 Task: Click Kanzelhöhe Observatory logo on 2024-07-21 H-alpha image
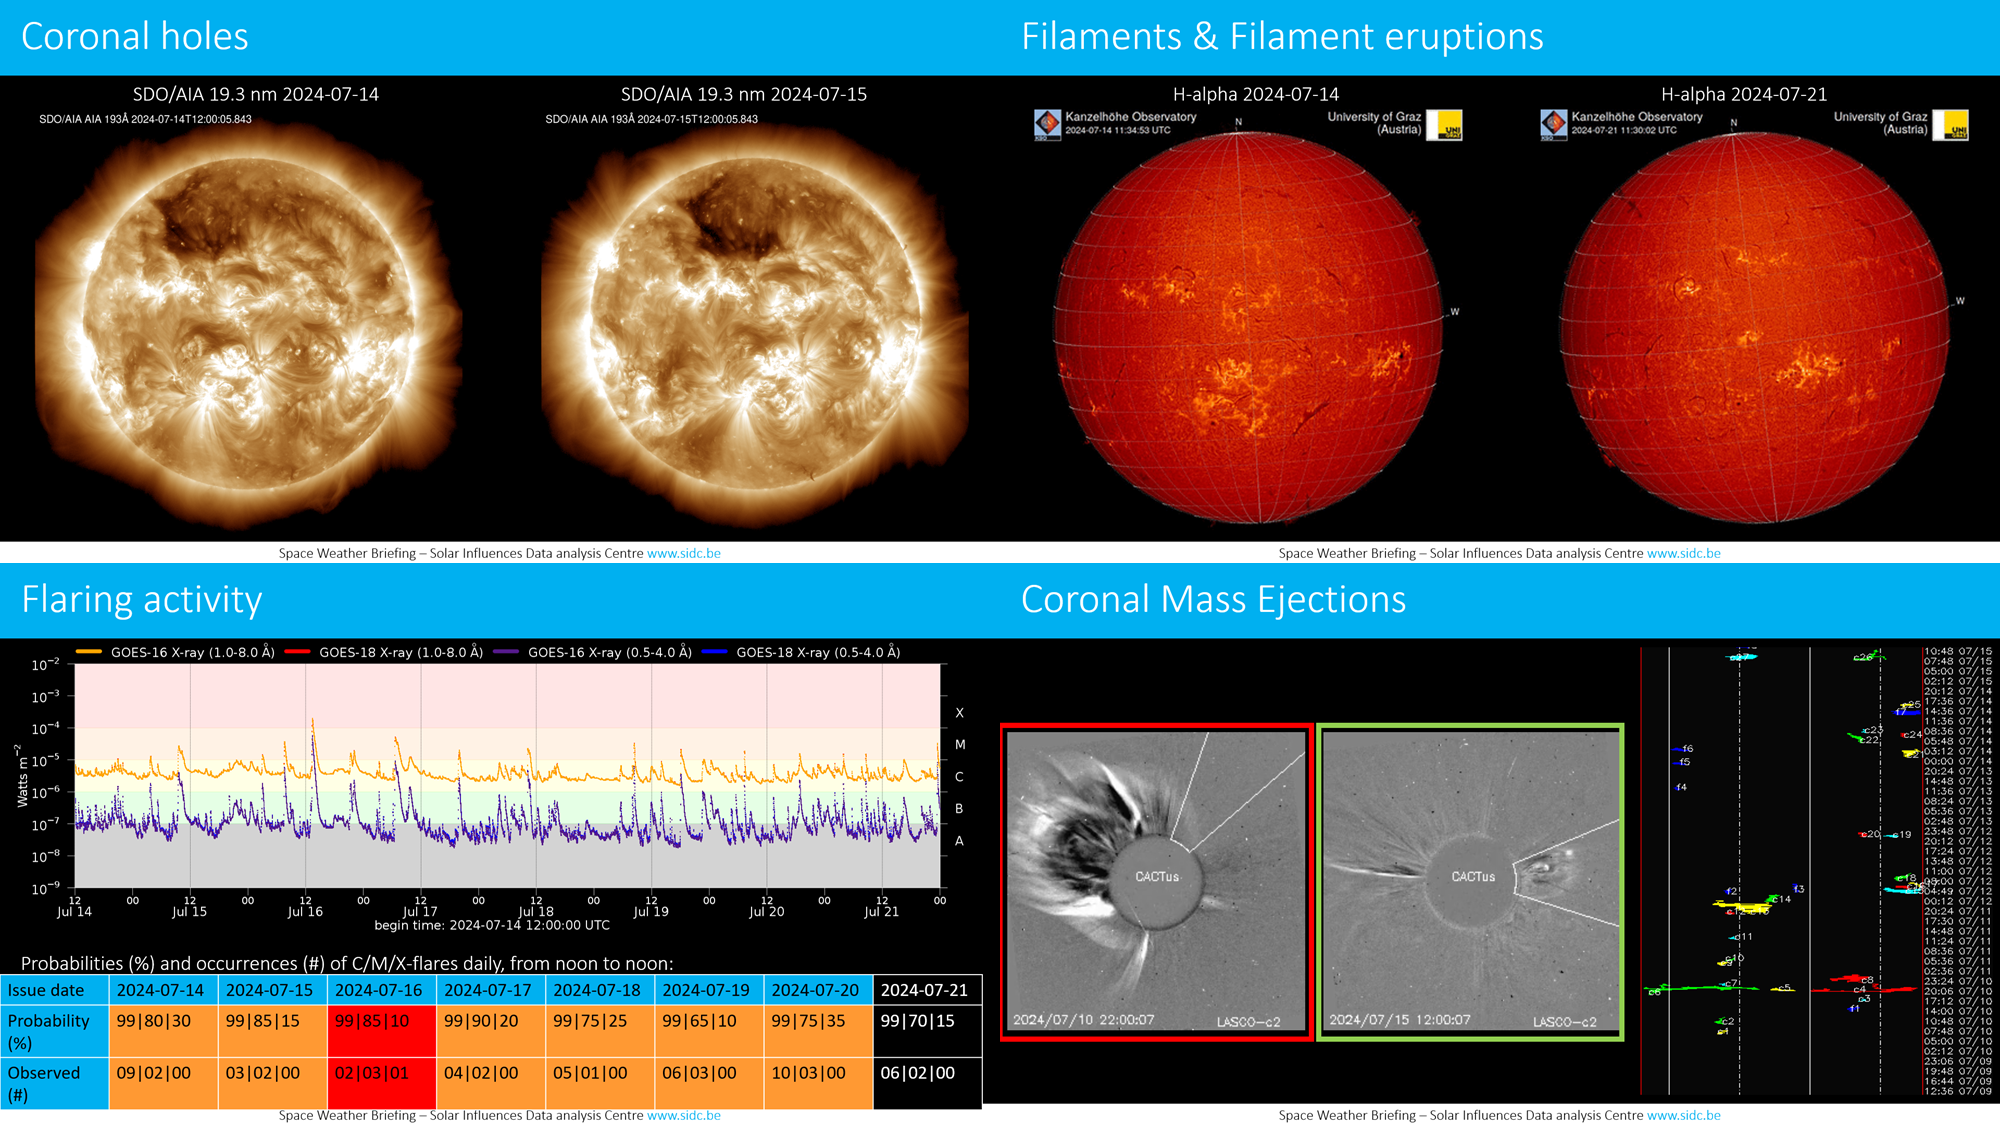click(x=1553, y=124)
